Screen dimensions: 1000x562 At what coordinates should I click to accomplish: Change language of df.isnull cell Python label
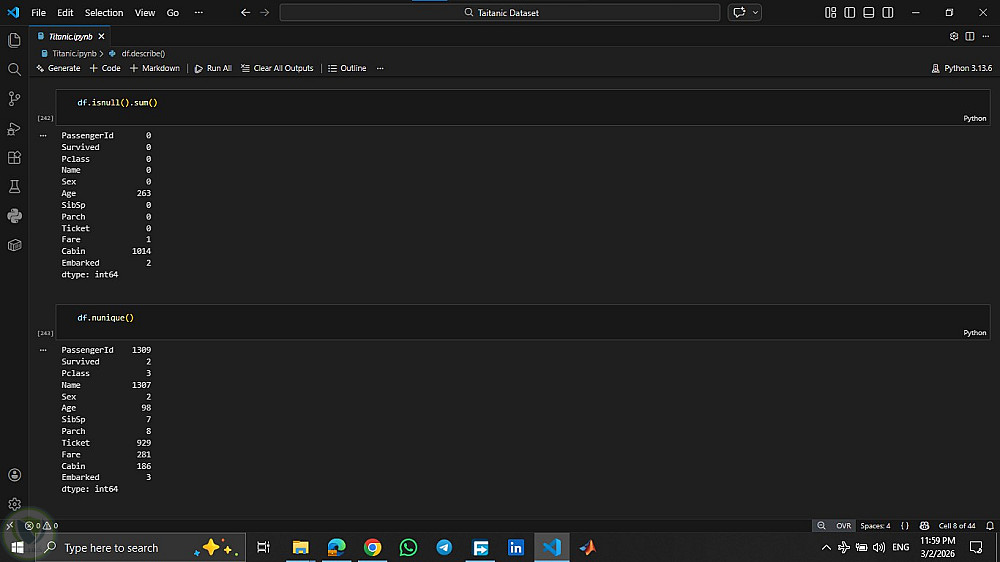974,118
